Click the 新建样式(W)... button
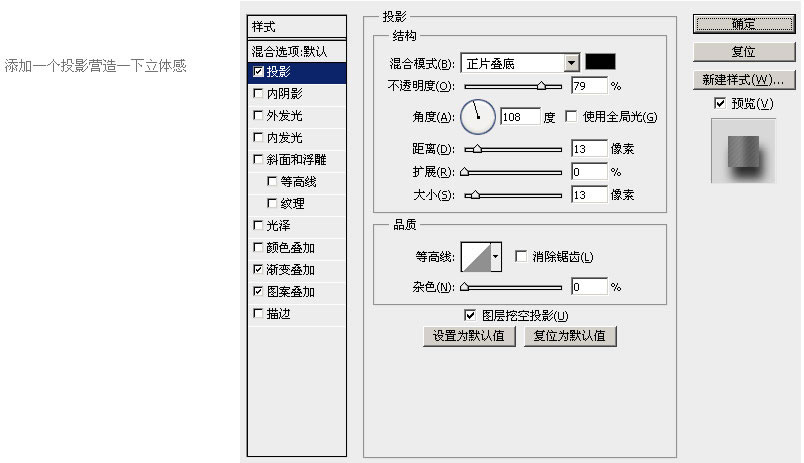Screen dimensions: 804x463 click(743, 80)
